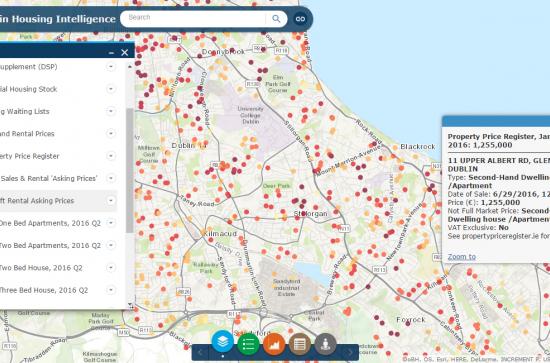Click the link icon beside search bar

pos(300,19)
